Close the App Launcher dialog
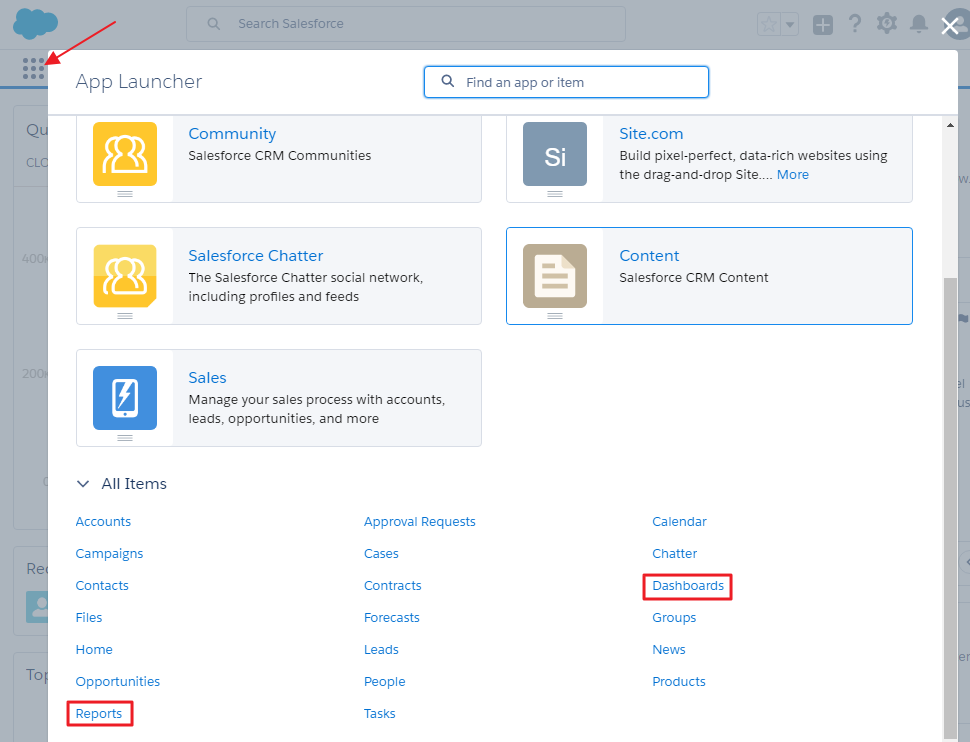 pyautogui.click(x=950, y=27)
